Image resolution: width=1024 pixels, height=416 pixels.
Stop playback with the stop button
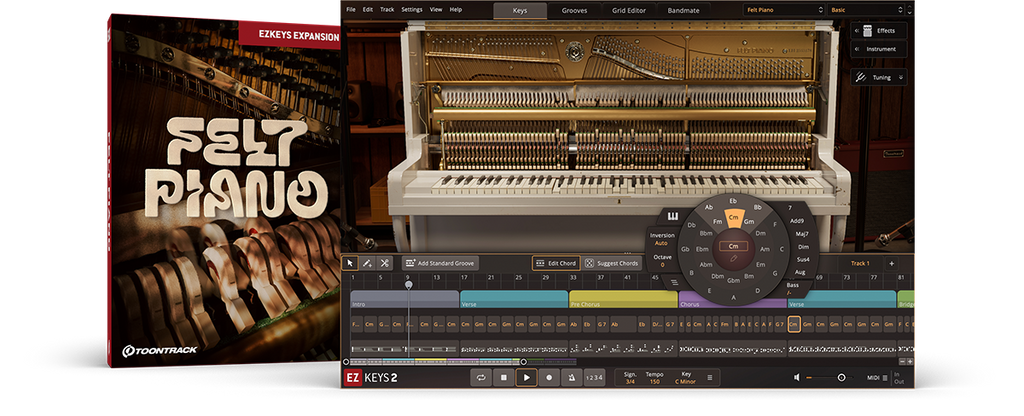click(504, 377)
